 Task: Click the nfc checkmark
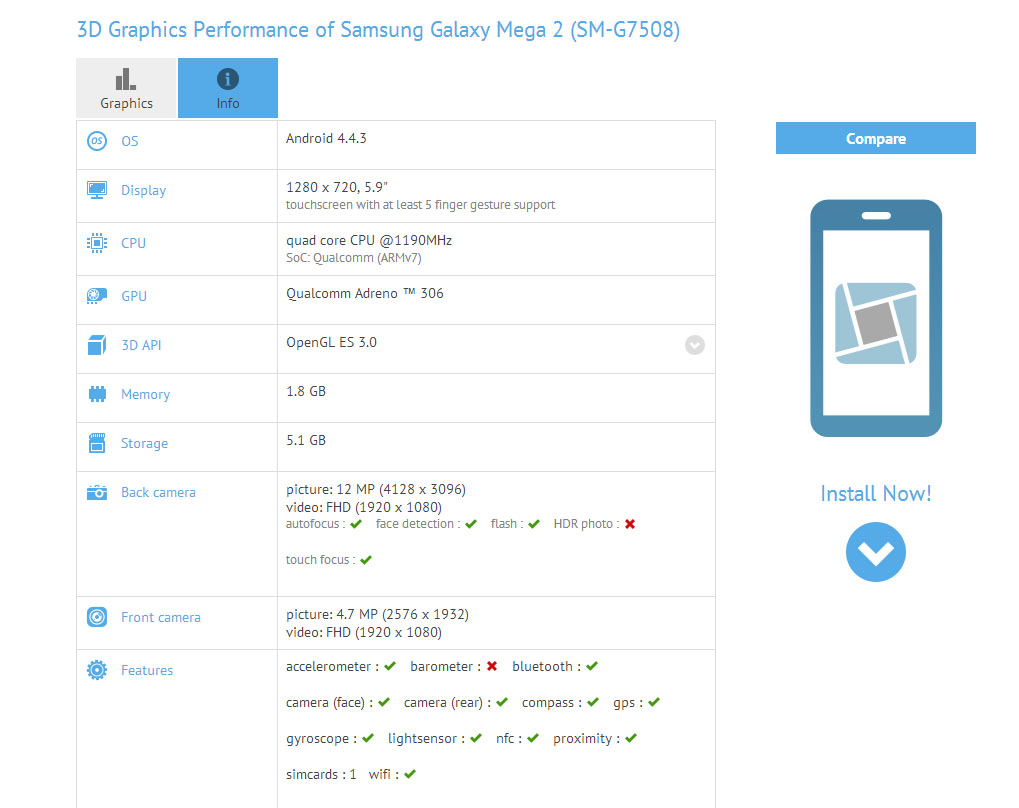[x=533, y=738]
